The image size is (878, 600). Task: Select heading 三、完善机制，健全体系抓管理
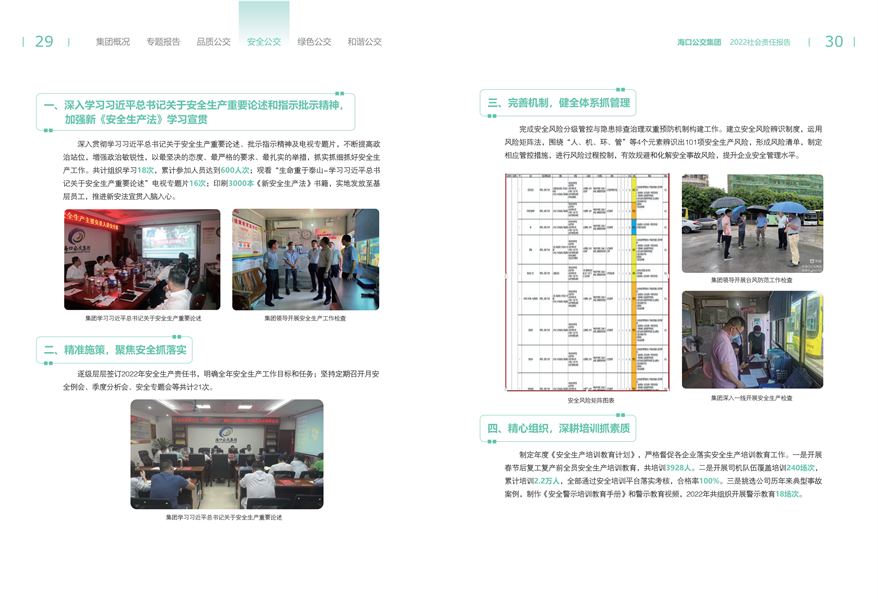click(x=558, y=103)
